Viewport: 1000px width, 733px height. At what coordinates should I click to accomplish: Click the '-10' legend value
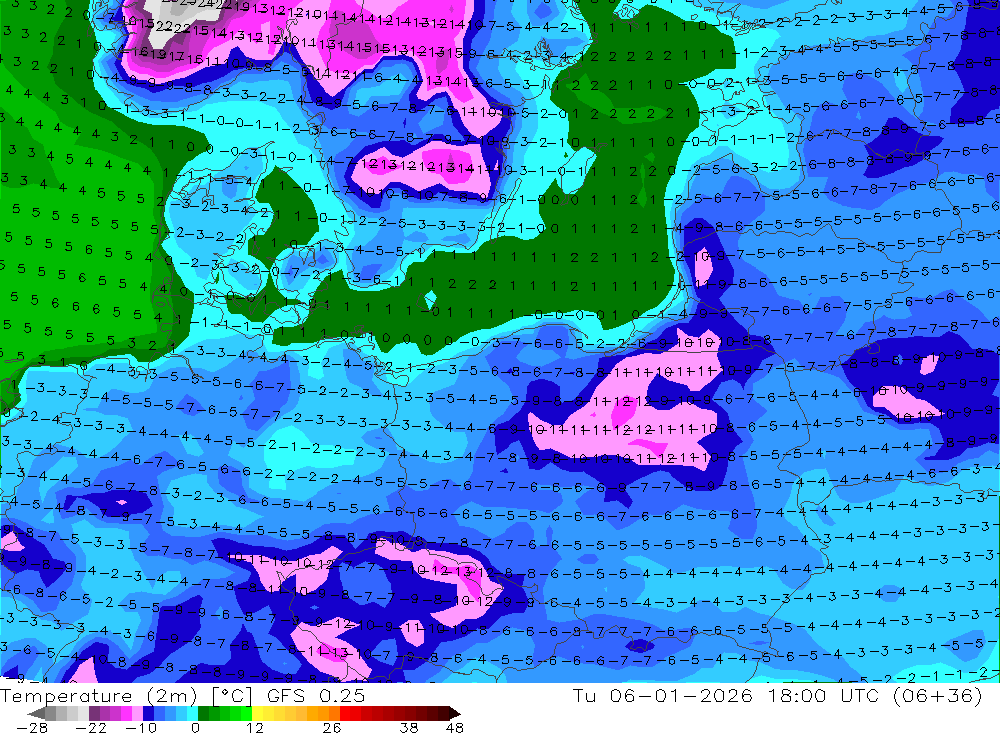pyautogui.click(x=141, y=727)
